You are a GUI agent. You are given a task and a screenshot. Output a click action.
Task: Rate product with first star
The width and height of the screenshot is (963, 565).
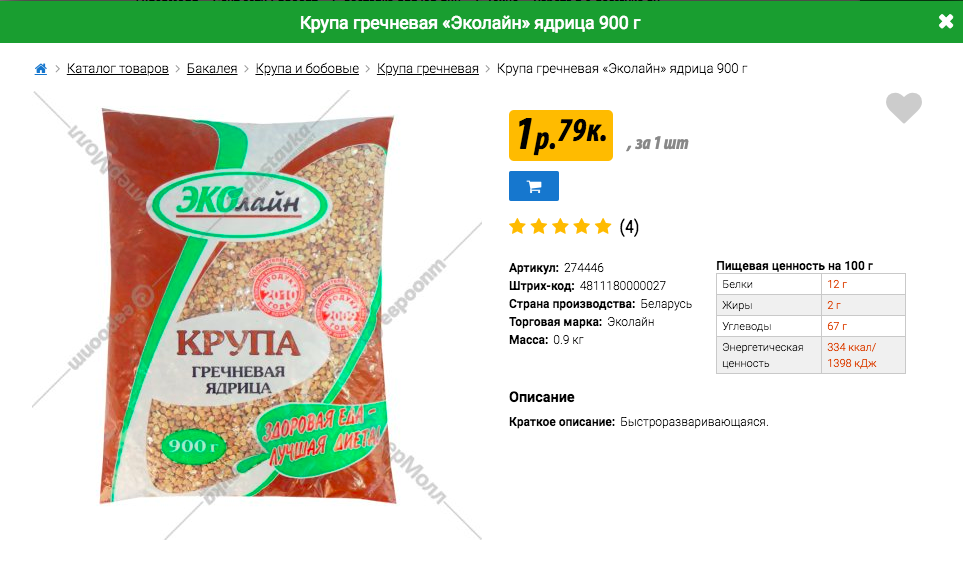(517, 227)
